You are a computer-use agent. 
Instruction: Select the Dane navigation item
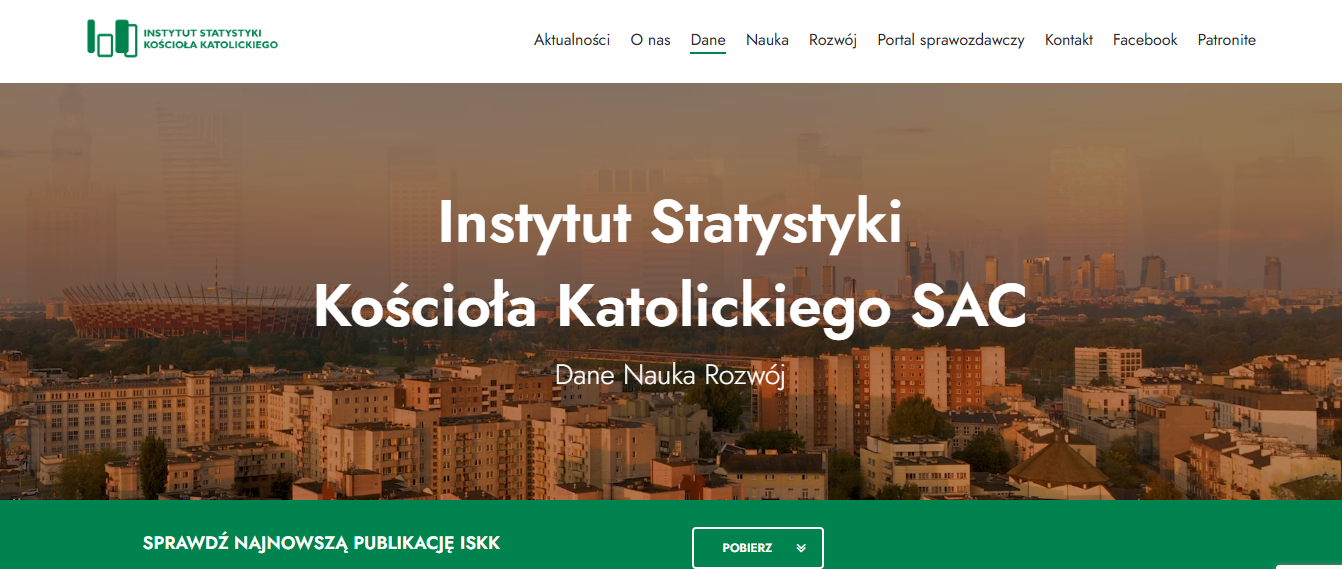(708, 40)
